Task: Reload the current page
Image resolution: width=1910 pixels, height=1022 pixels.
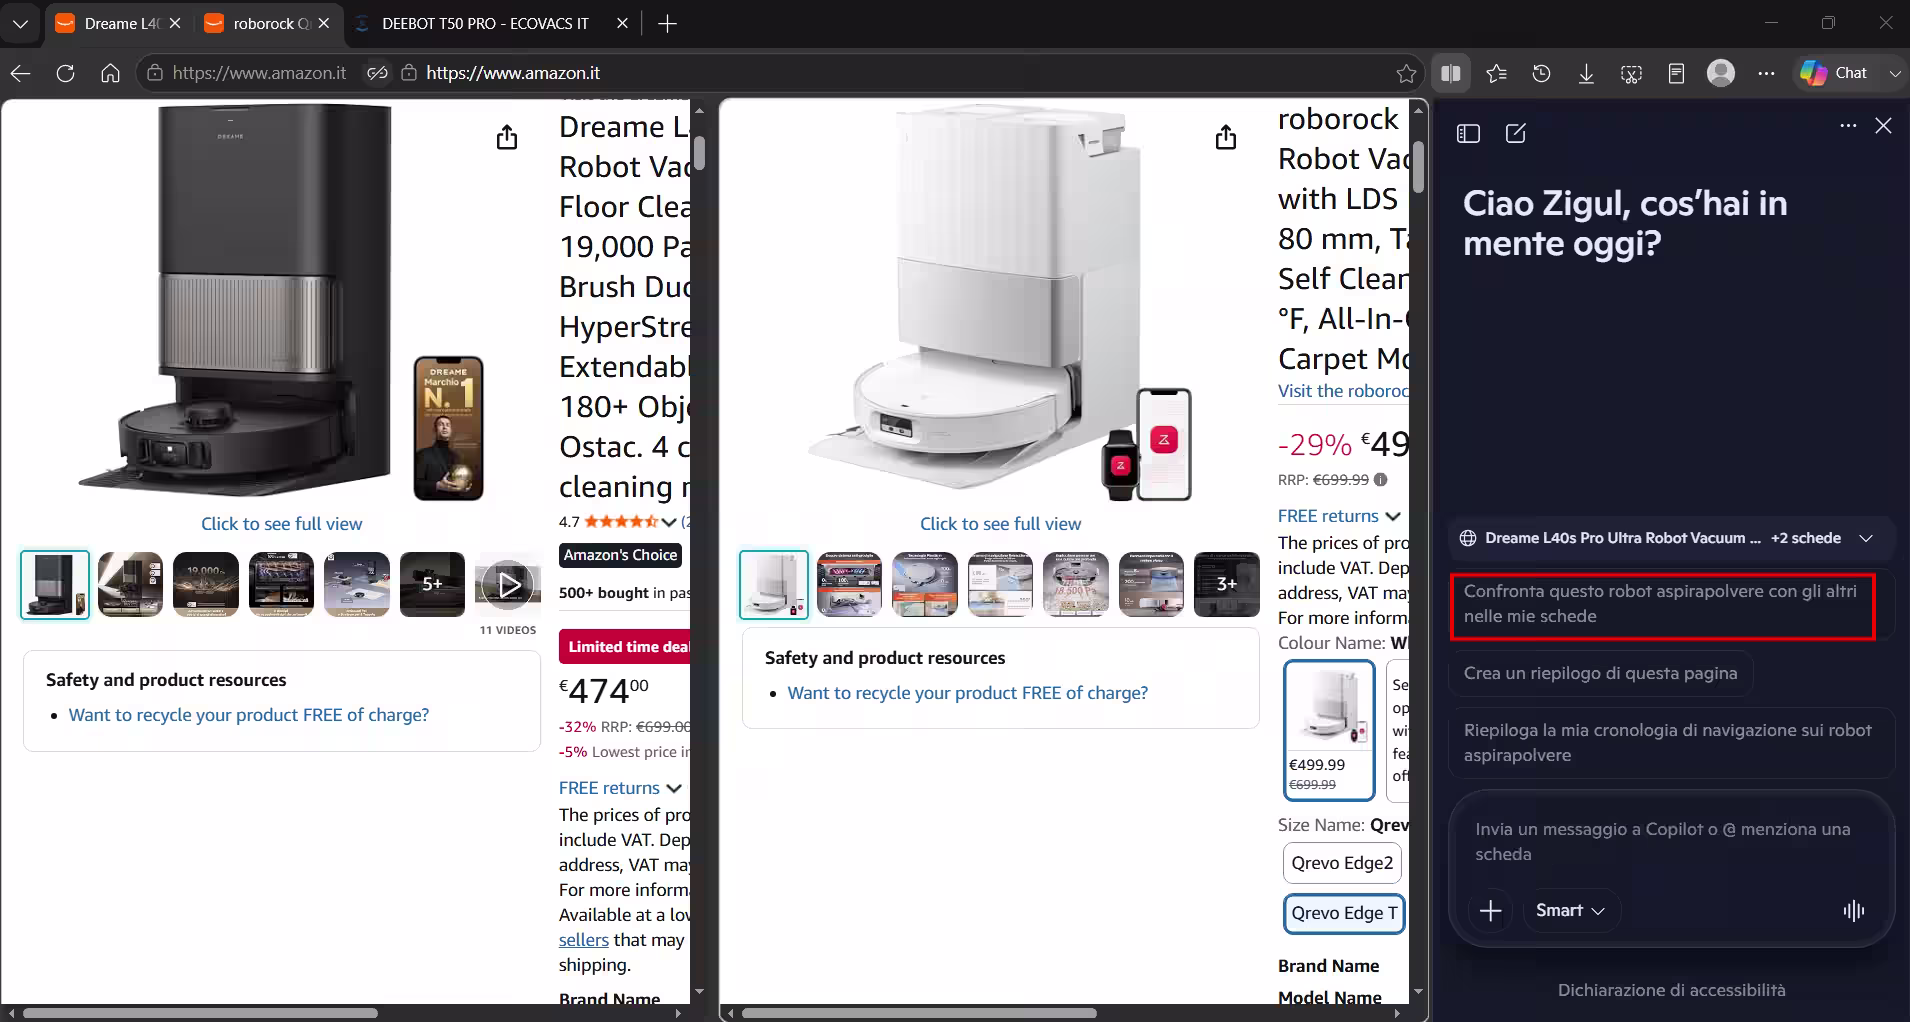Action: (x=65, y=73)
